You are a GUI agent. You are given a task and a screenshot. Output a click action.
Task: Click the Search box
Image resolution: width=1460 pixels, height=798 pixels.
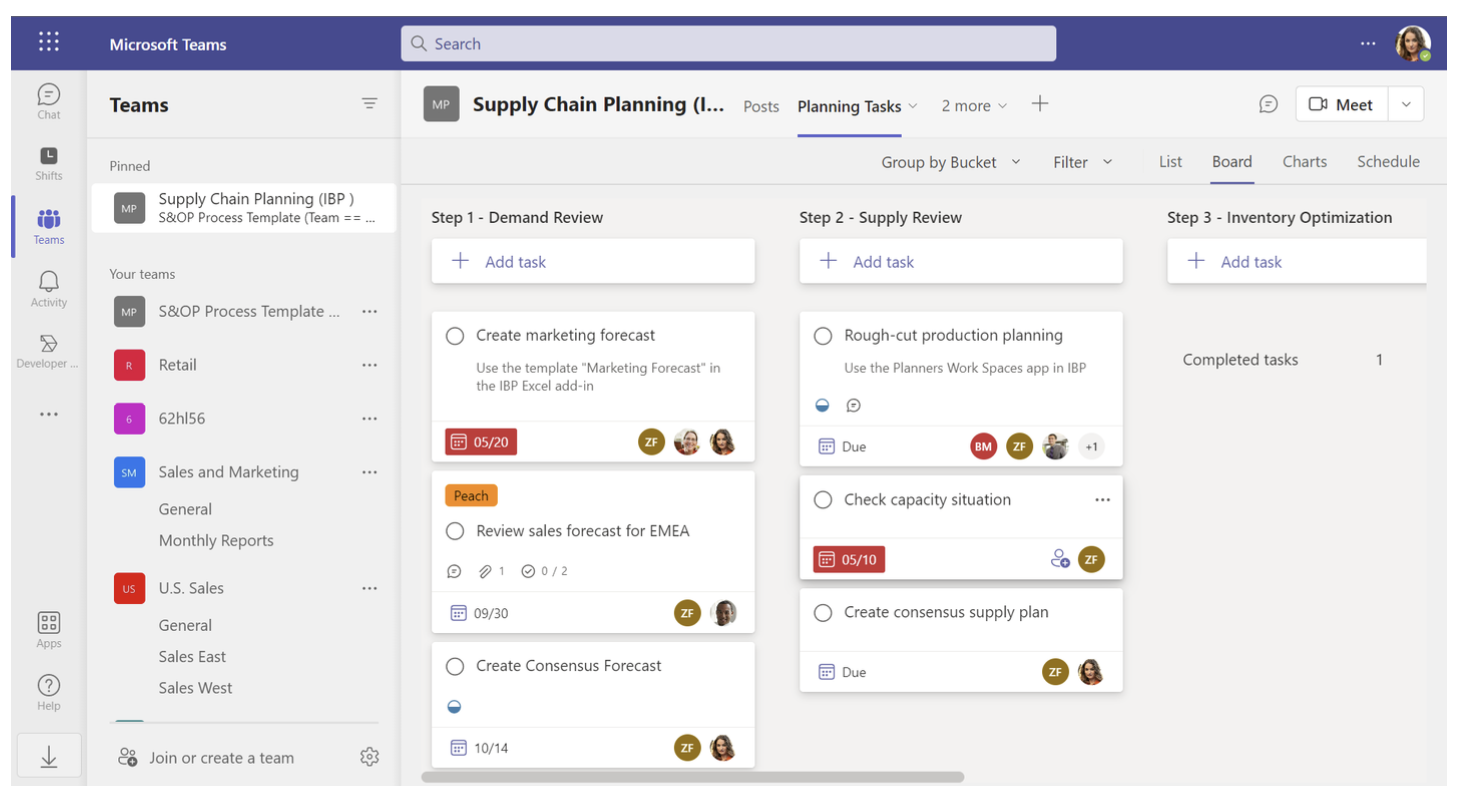pyautogui.click(x=728, y=44)
